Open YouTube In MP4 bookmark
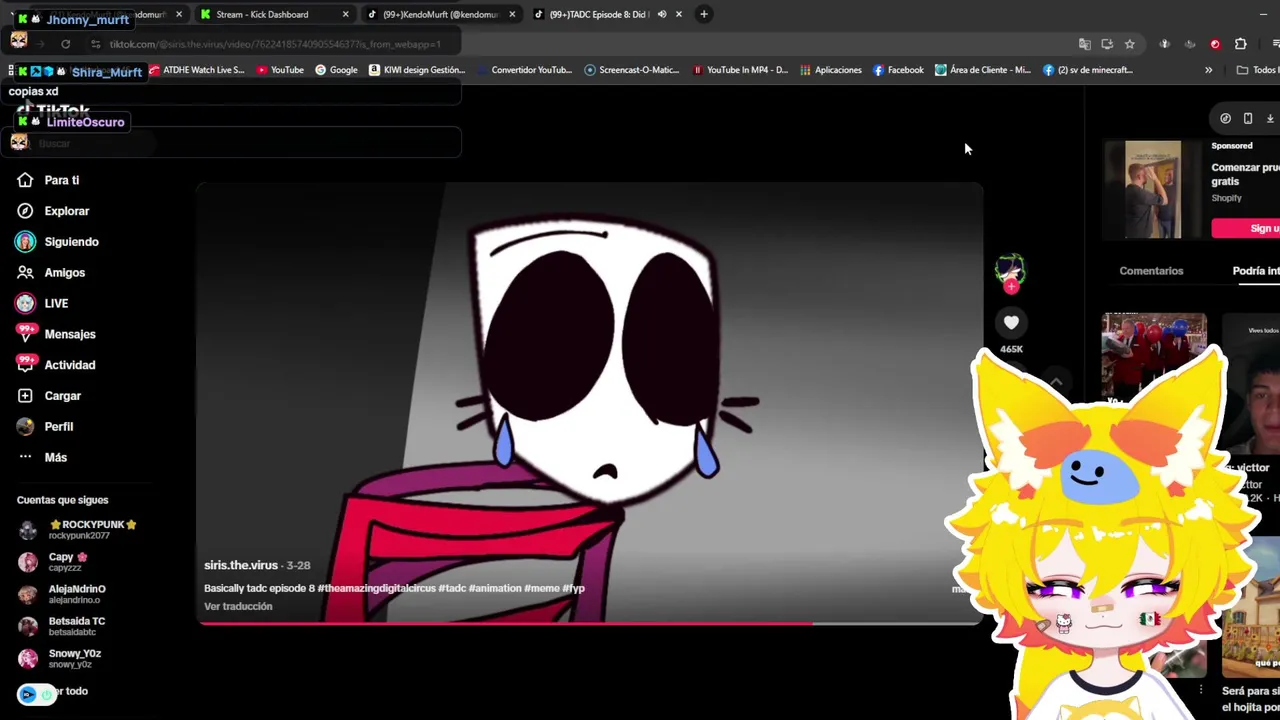This screenshot has width=1280, height=720. tap(740, 70)
